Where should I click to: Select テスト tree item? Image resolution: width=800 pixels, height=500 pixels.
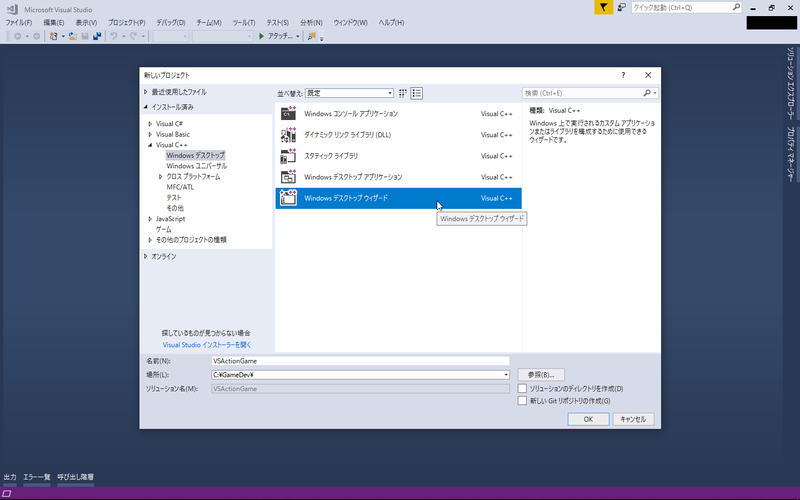(x=173, y=197)
